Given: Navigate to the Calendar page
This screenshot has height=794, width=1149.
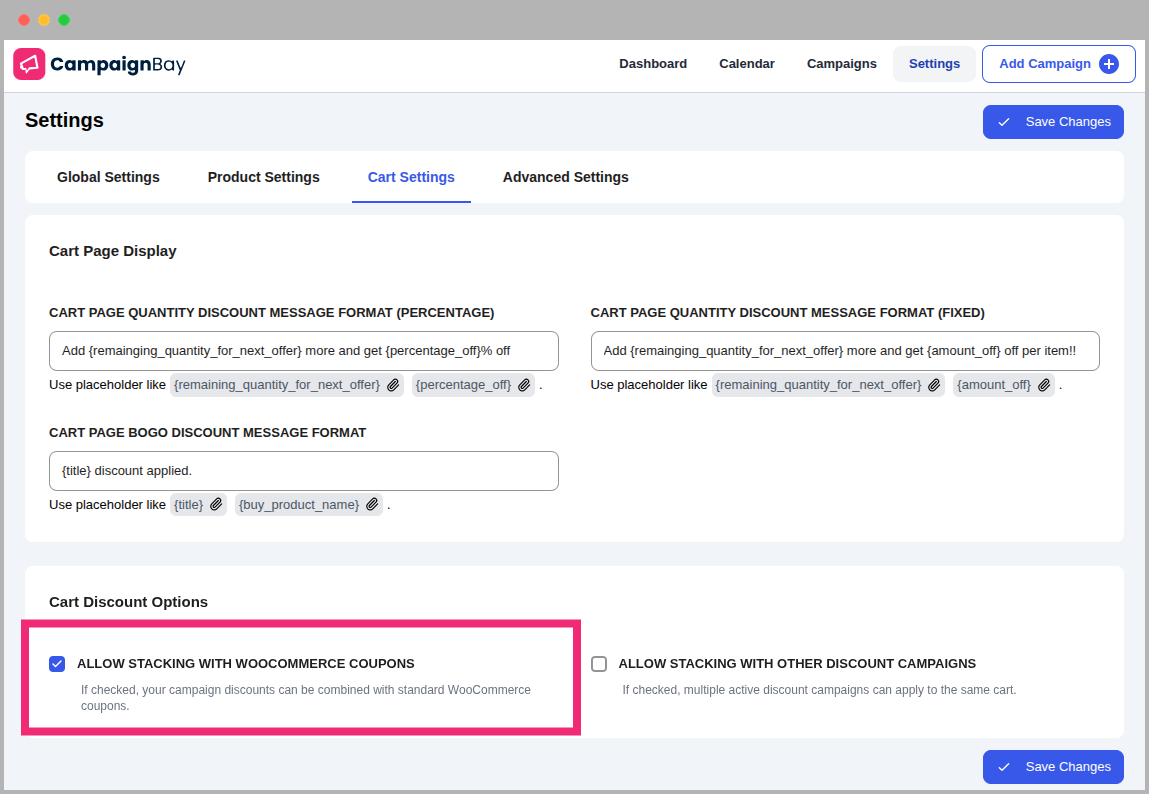Looking at the screenshot, I should coord(747,64).
